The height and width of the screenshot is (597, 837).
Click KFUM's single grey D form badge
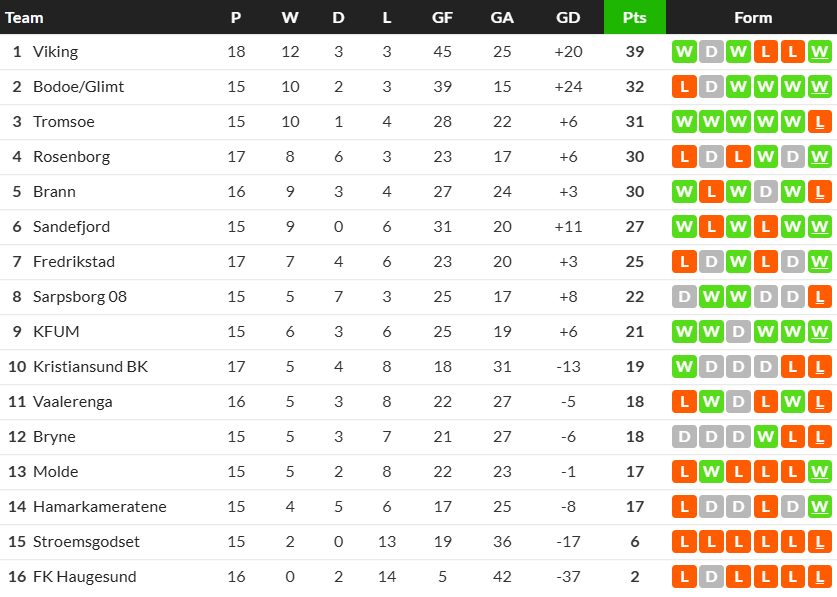click(x=738, y=332)
